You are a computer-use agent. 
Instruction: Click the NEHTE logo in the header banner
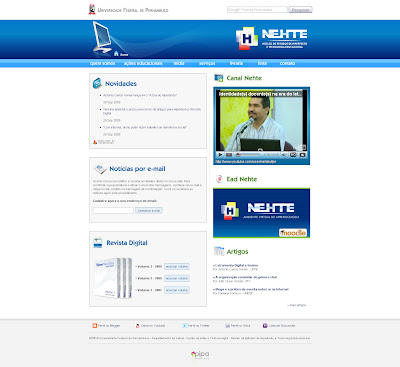point(272,38)
